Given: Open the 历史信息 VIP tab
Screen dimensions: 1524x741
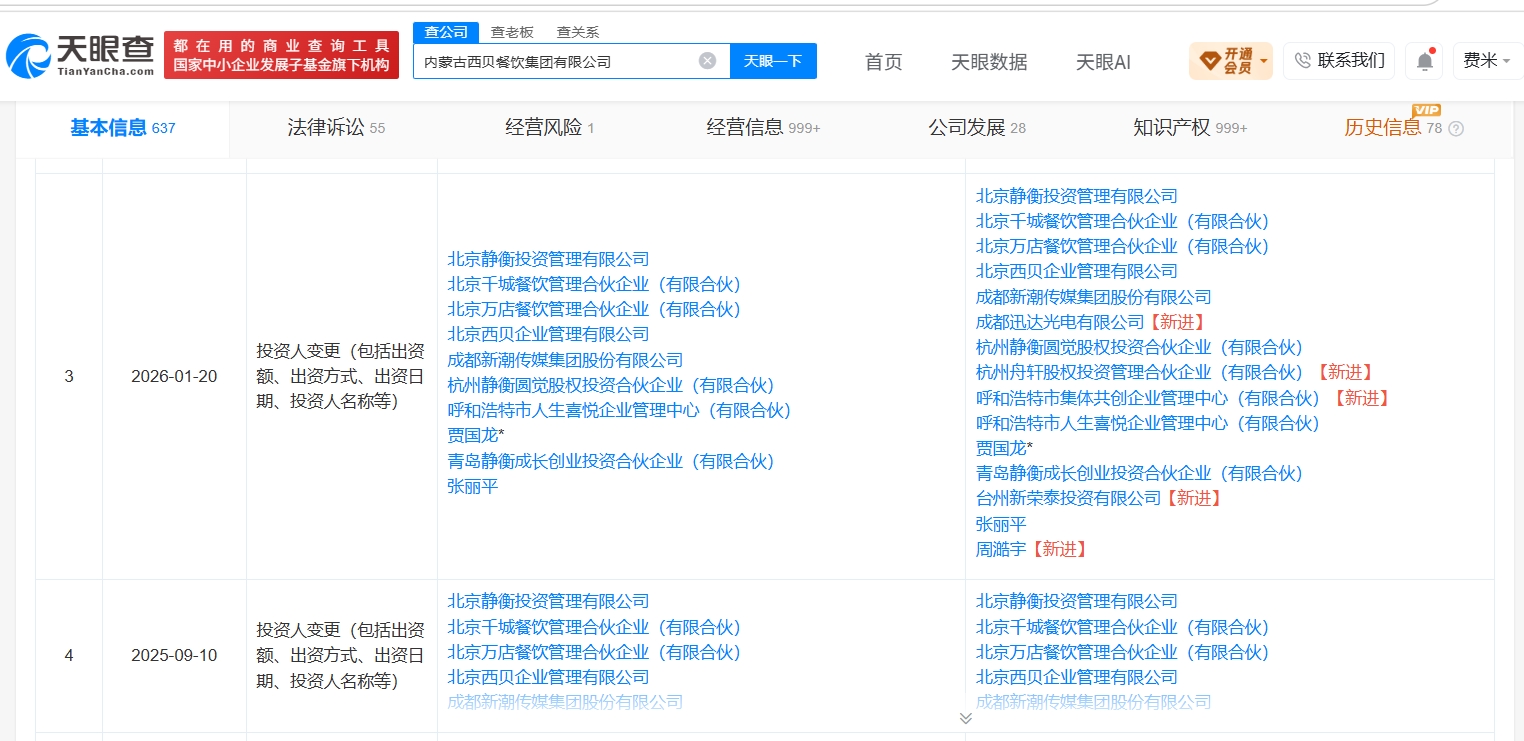Looking at the screenshot, I should (x=1393, y=127).
